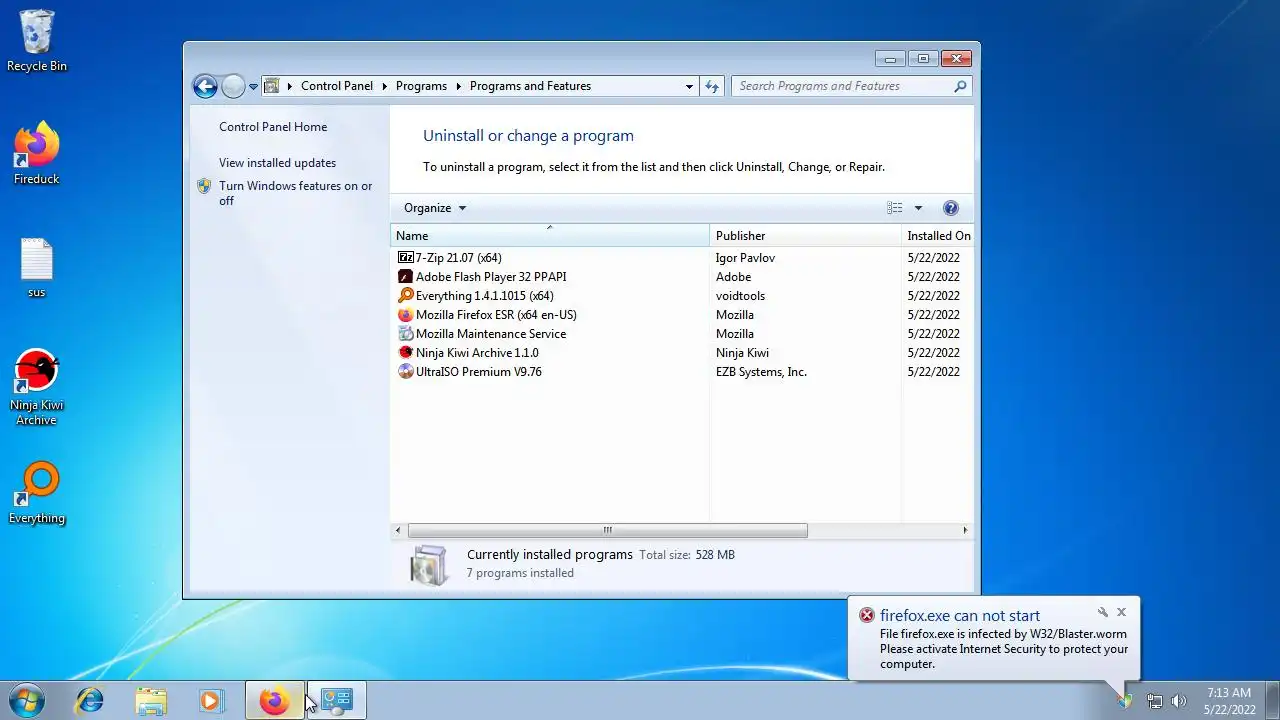Select the EZB Systems, Inc. cell
Viewport: 1280px width, 720px height.
(761, 372)
